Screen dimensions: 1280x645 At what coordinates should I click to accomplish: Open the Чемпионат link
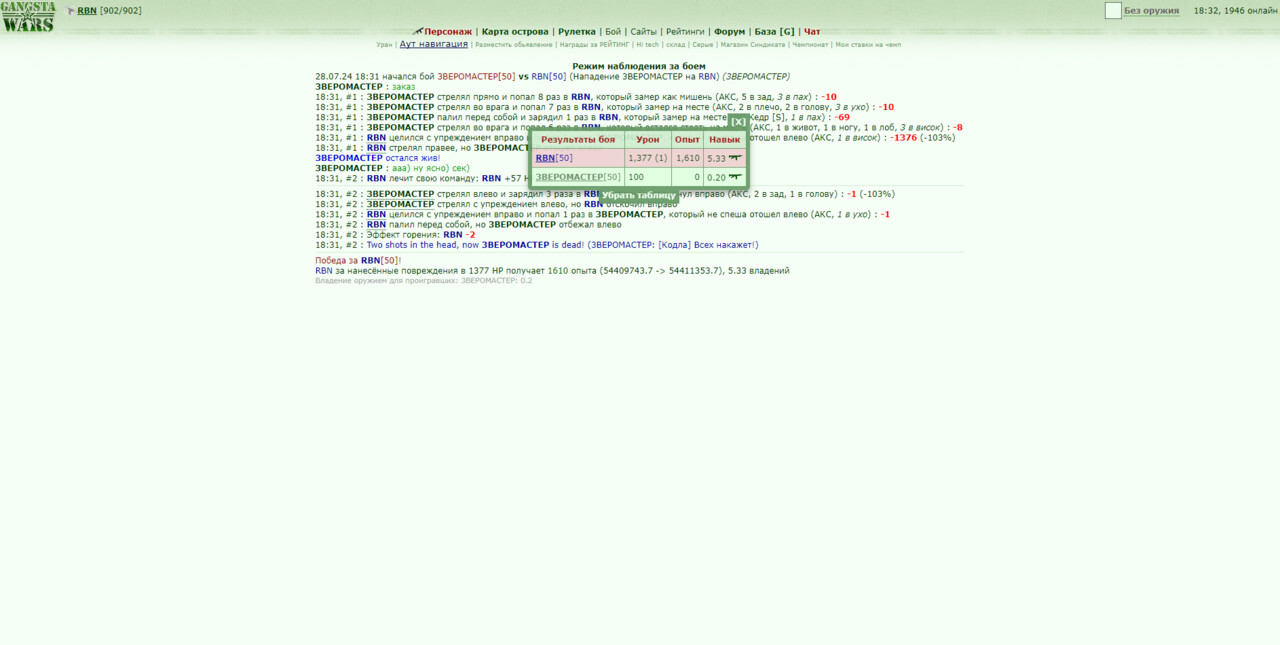pyautogui.click(x=811, y=45)
